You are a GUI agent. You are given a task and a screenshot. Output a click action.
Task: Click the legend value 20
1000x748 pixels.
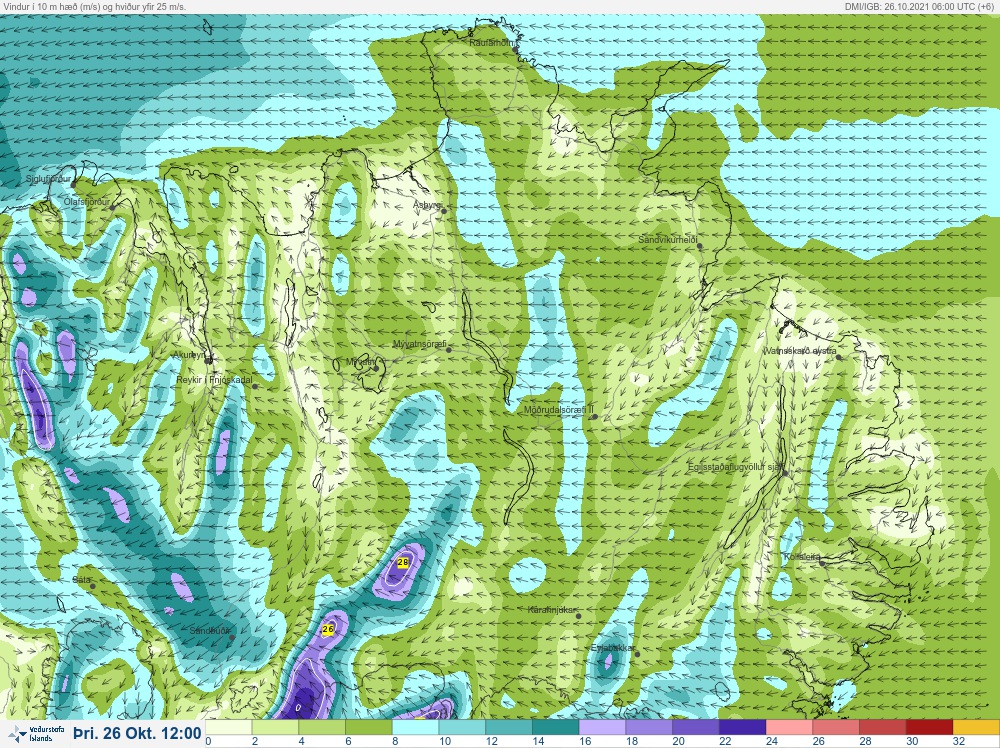point(678,742)
